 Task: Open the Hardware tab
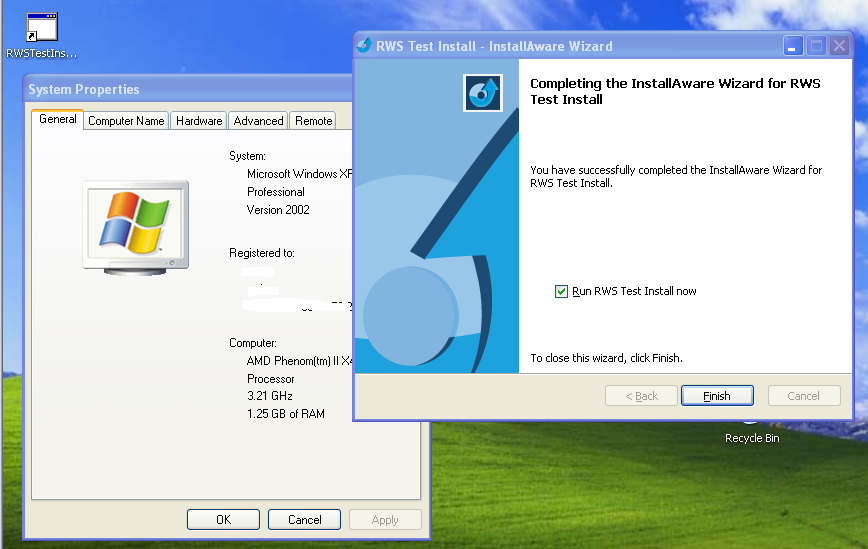pyautogui.click(x=199, y=121)
